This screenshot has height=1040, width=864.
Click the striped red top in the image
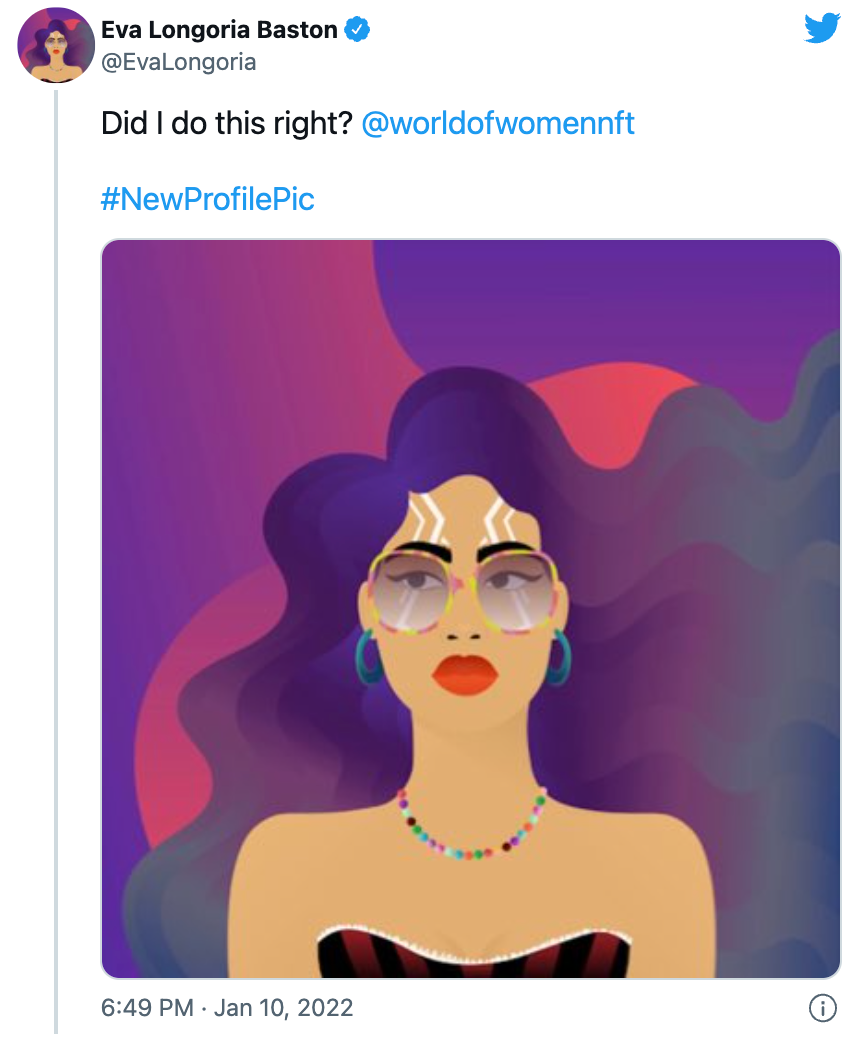point(473,951)
